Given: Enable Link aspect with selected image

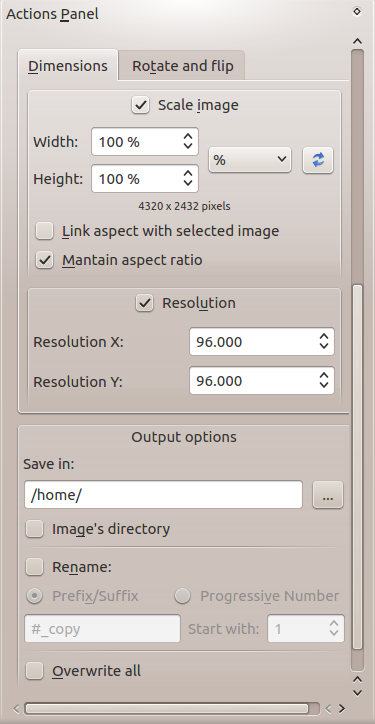Looking at the screenshot, I should tap(45, 230).
